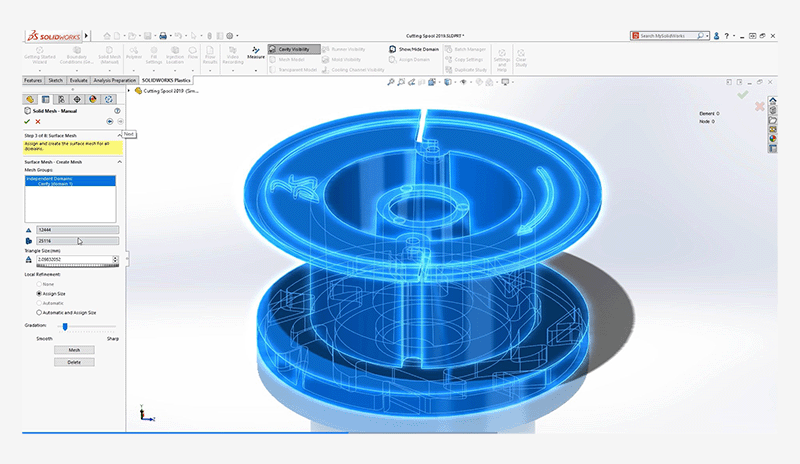This screenshot has height=464, width=800.
Task: Click the green checkmark OK icon
Action: [27, 122]
